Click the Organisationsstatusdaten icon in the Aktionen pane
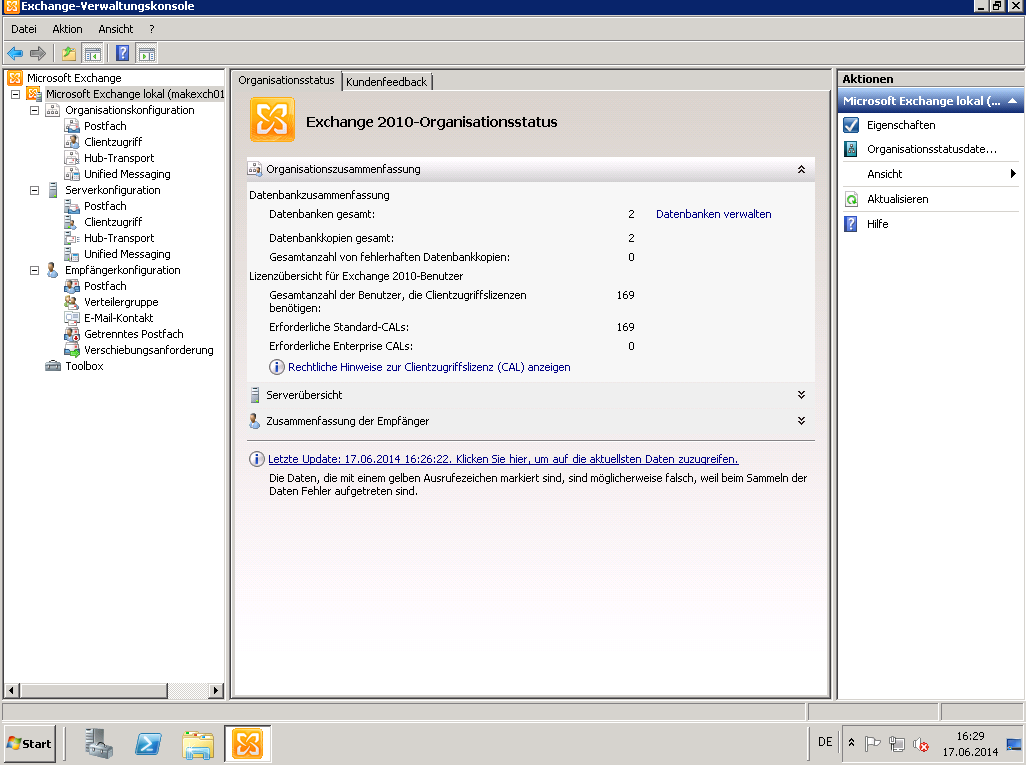This screenshot has height=765, width=1026. [851, 149]
